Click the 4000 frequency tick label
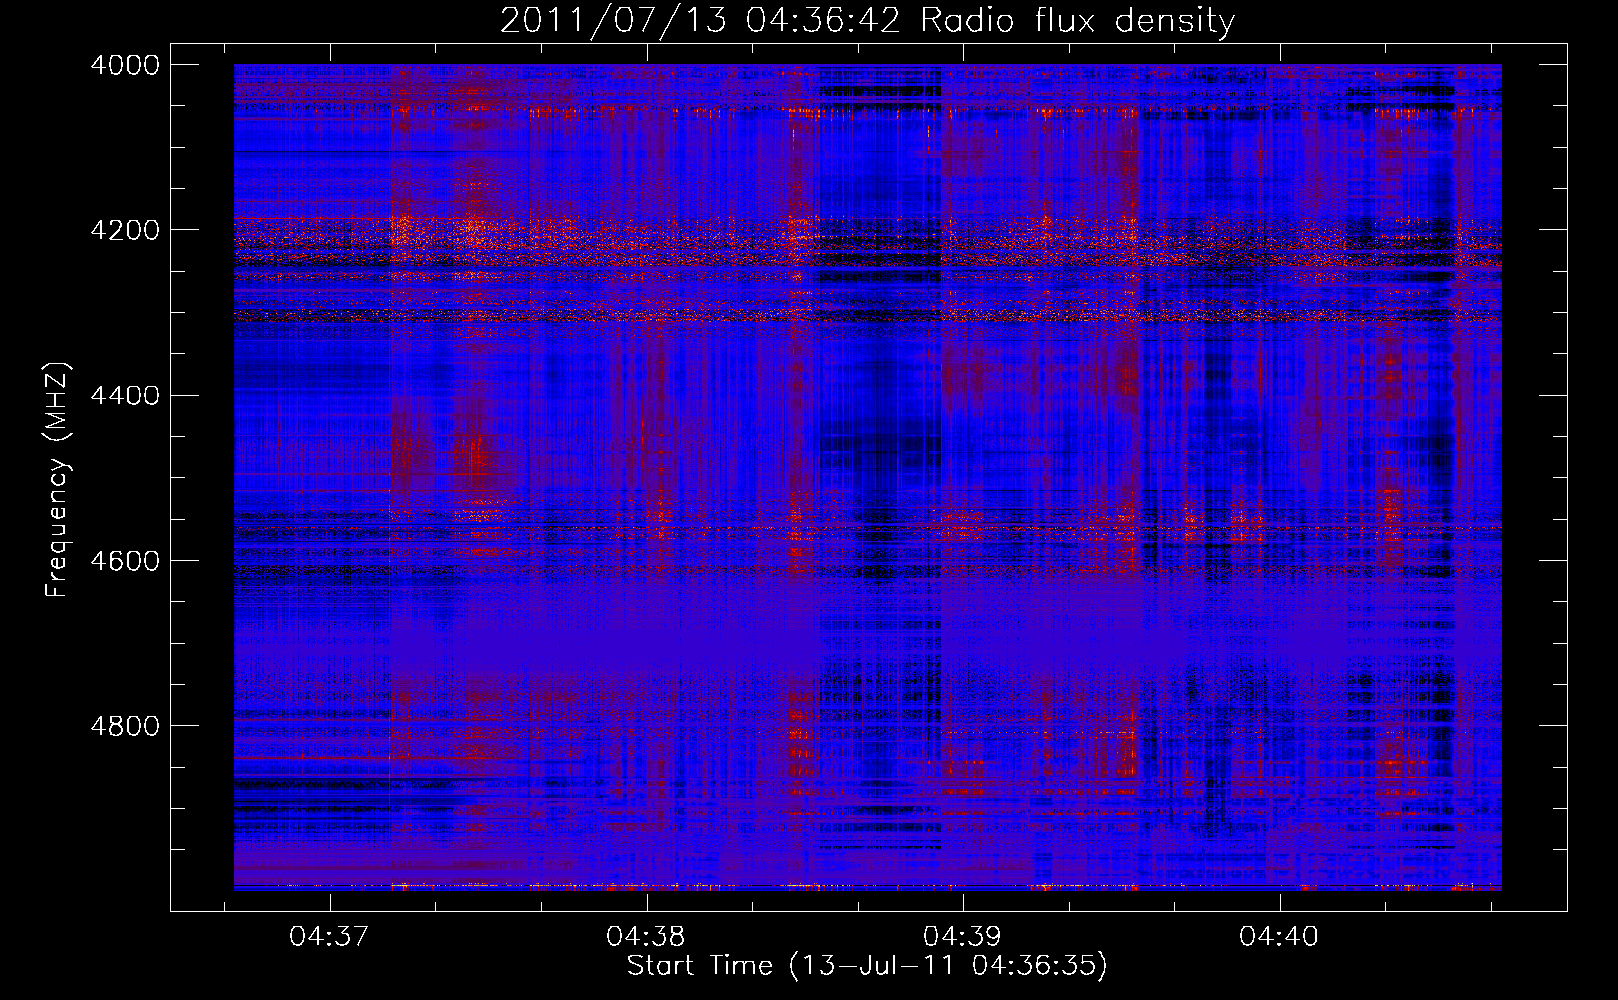The image size is (1618, 1000). click(125, 65)
